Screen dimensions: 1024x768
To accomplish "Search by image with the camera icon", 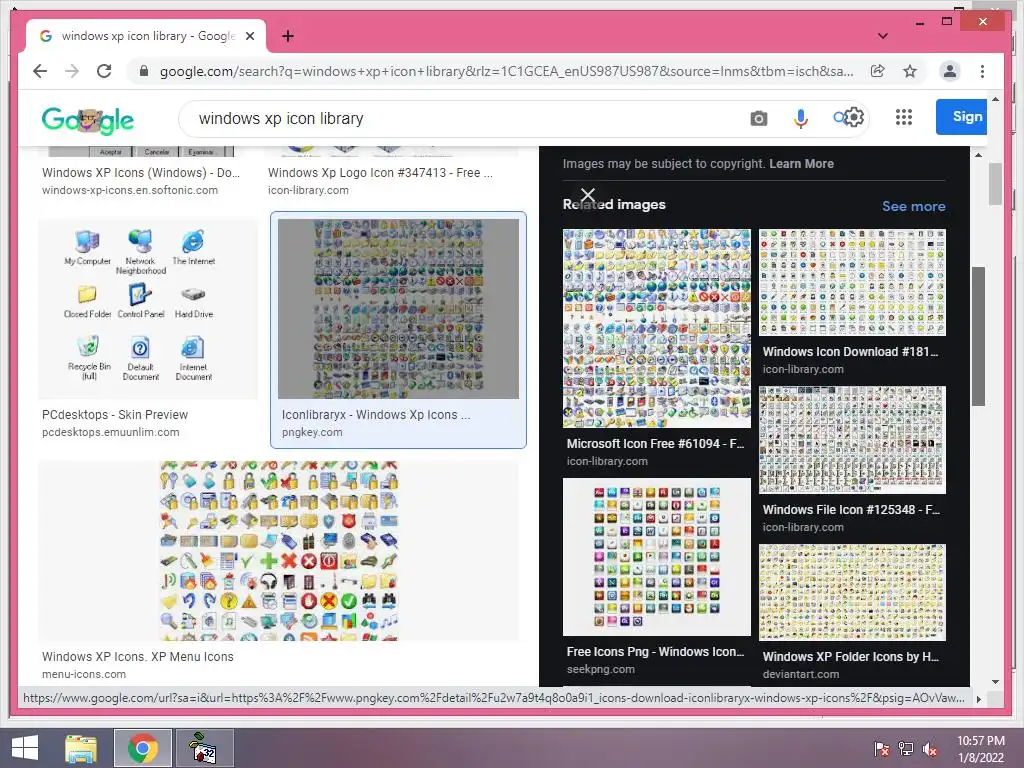I will (x=758, y=118).
